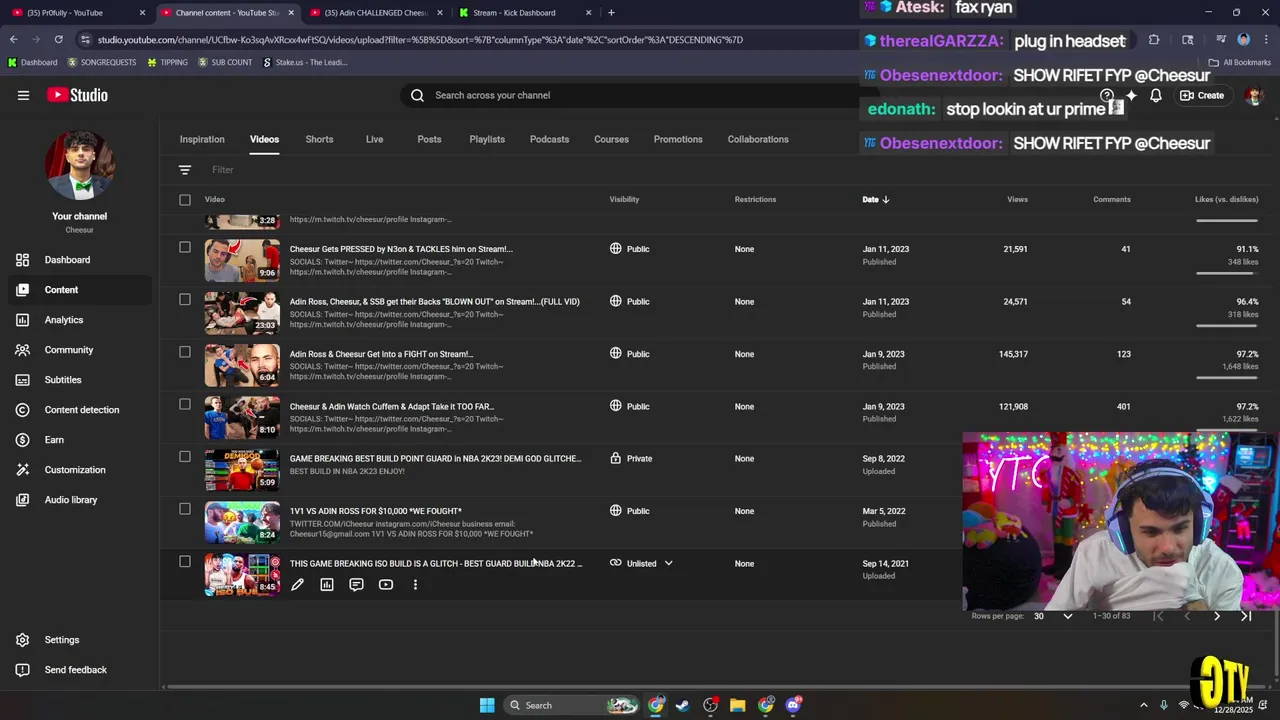The height and width of the screenshot is (720, 1280).
Task: Click the Create button
Action: click(x=1202, y=96)
